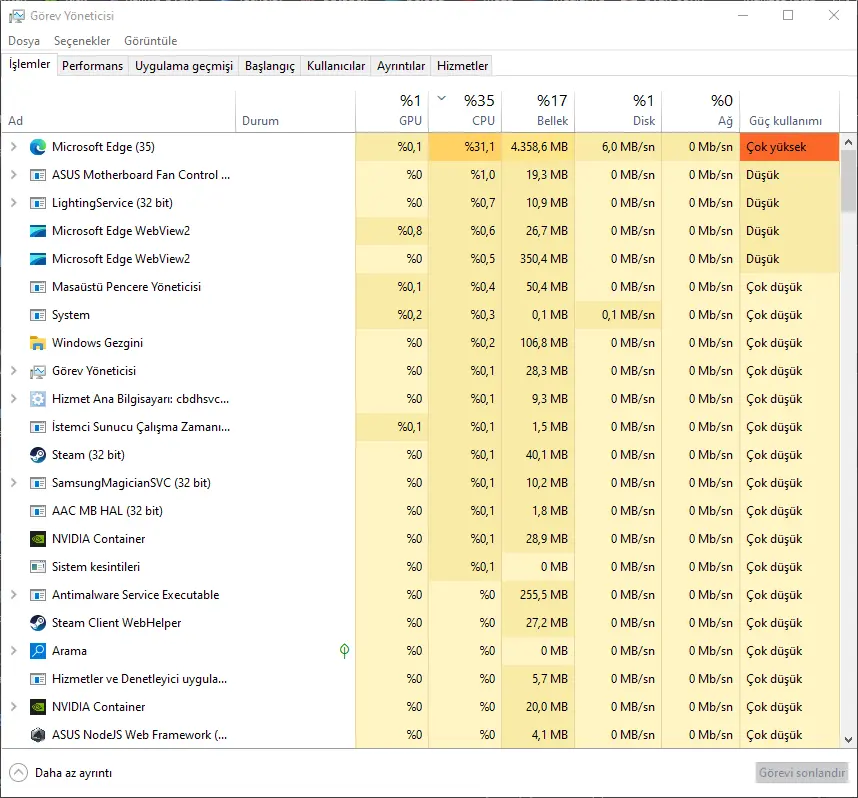Open the Dosya menu
Image resolution: width=858 pixels, height=798 pixels.
tap(24, 41)
